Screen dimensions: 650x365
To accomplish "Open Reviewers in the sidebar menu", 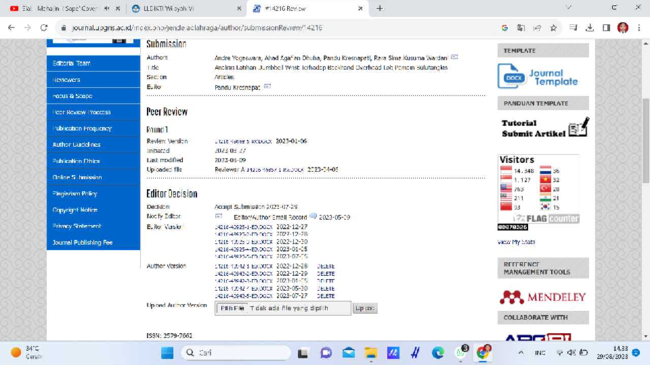I will tap(93, 80).
